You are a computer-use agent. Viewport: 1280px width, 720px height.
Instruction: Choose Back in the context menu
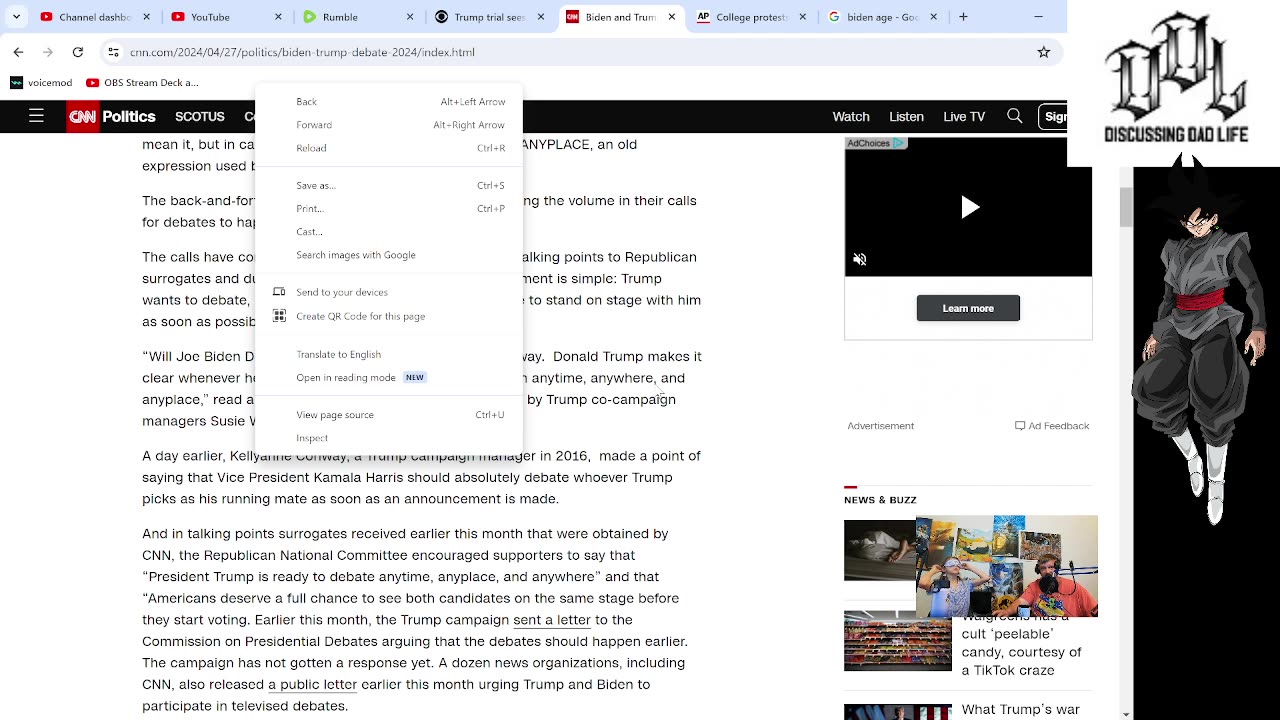tap(389, 102)
